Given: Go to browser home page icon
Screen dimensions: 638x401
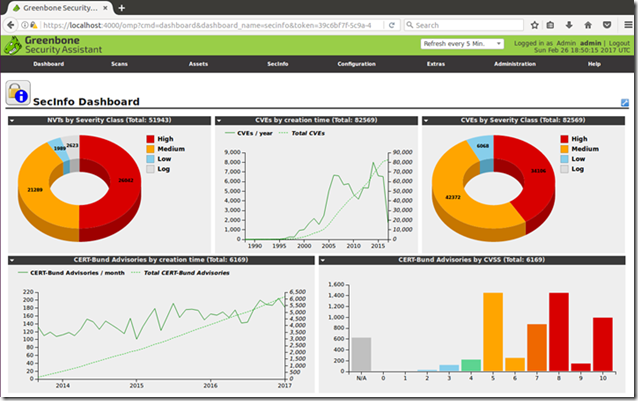Looking at the screenshot, I should point(588,25).
